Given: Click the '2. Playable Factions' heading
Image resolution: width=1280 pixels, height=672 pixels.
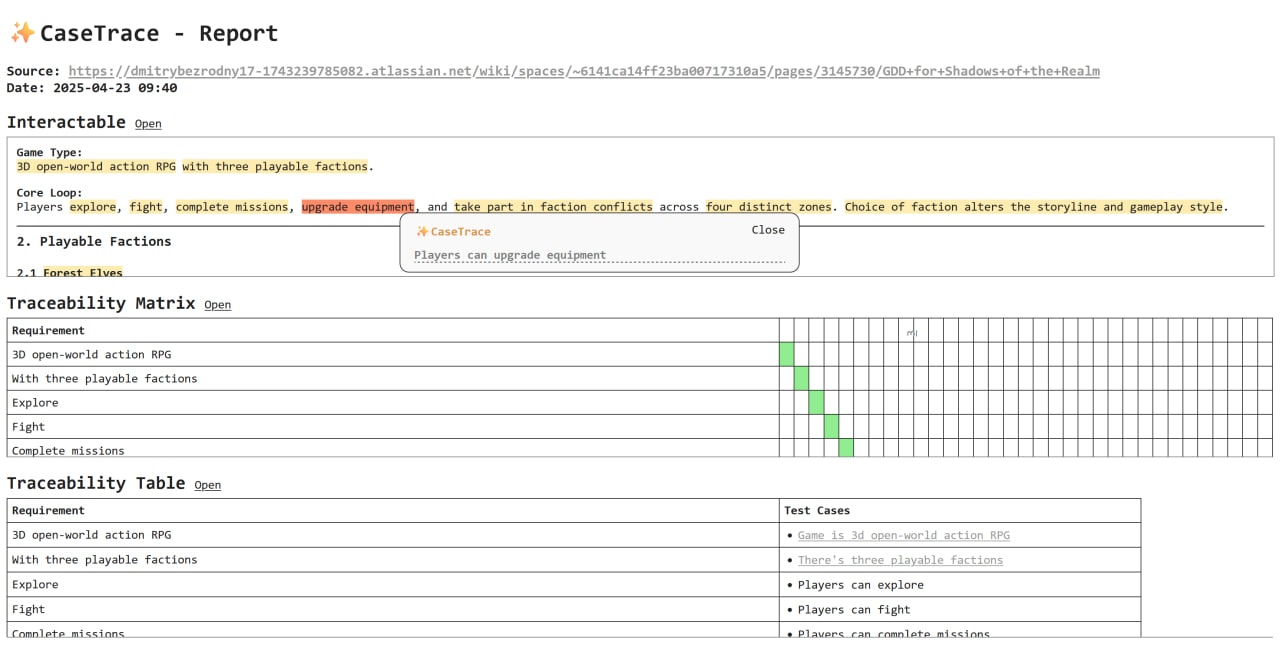Looking at the screenshot, I should (x=94, y=241).
